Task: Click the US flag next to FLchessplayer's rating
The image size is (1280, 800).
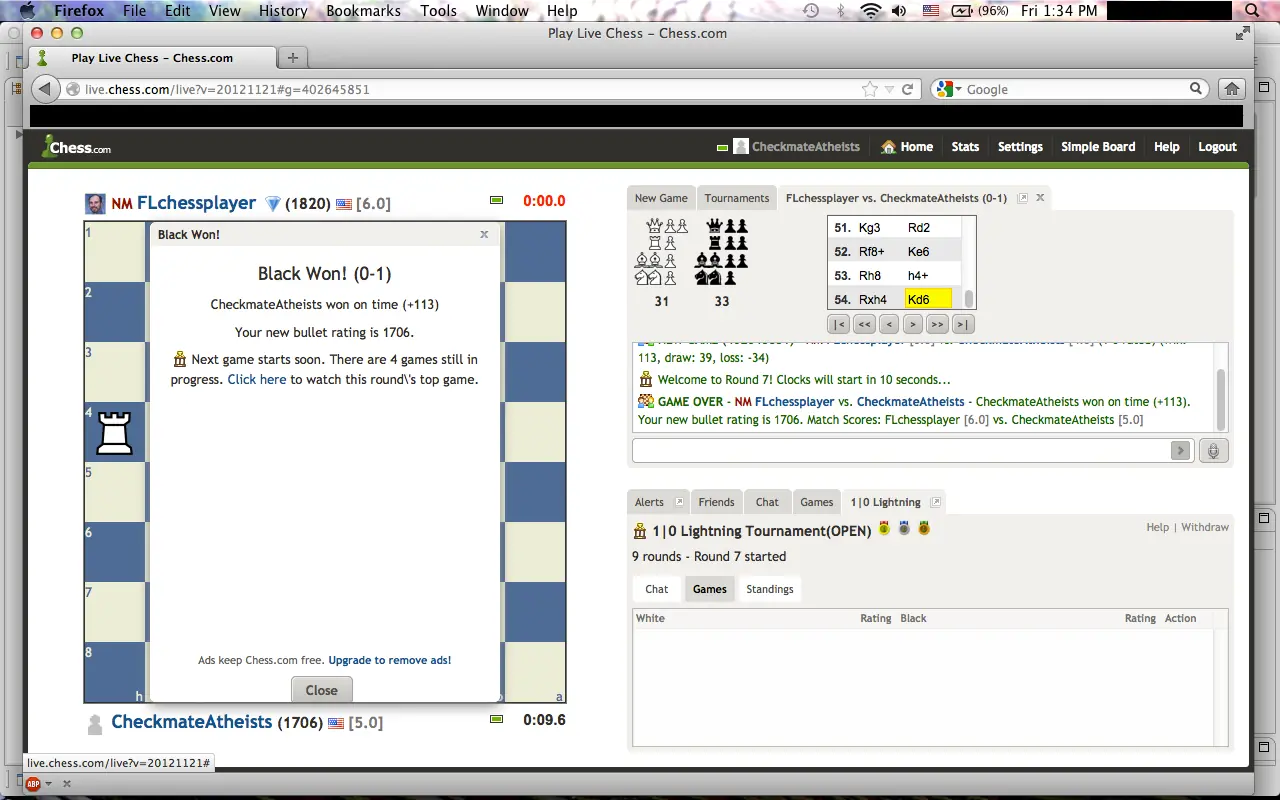Action: 344,204
